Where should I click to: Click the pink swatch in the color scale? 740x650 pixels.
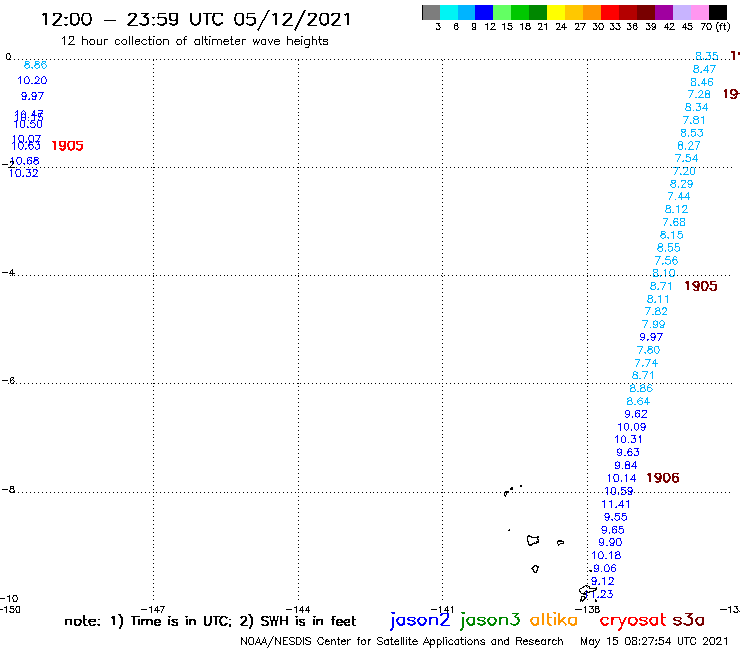tap(699, 12)
